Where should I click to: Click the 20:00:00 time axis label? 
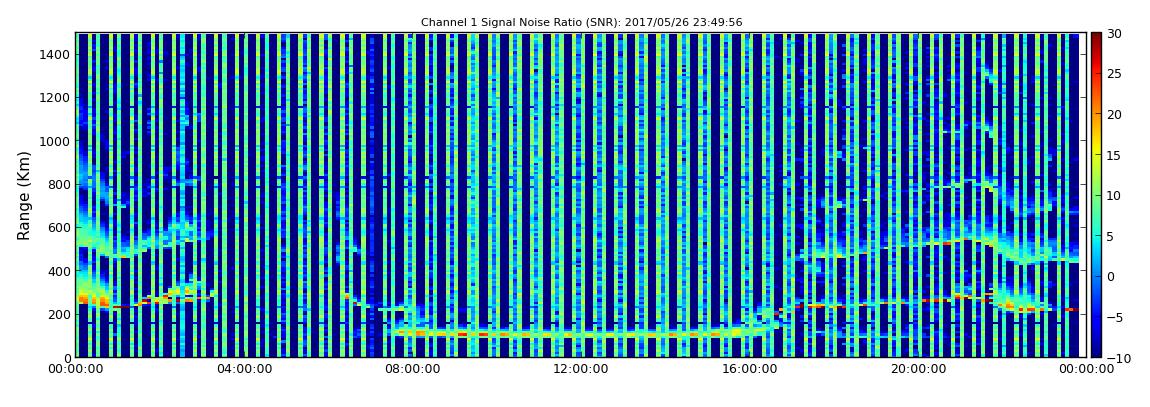pos(918,370)
